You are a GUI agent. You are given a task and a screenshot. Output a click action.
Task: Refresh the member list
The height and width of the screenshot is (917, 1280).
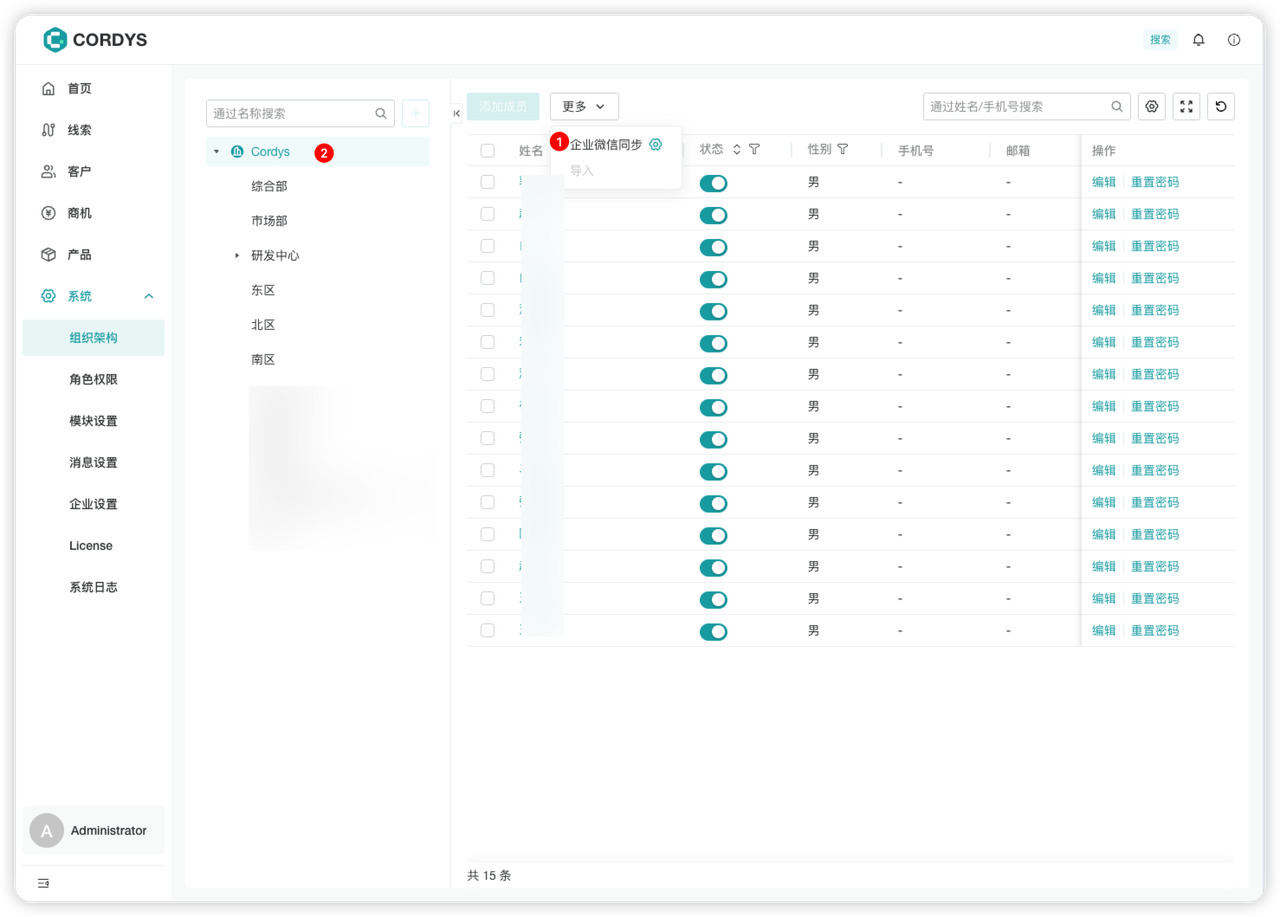[x=1221, y=106]
